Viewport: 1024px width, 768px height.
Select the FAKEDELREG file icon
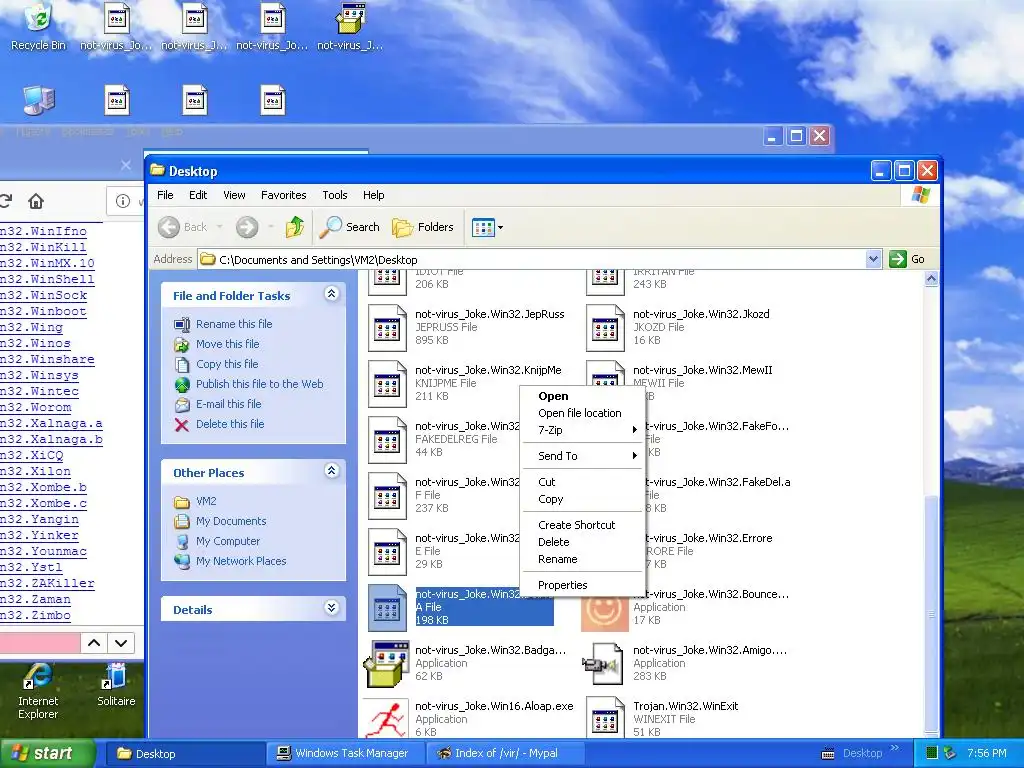click(x=387, y=440)
